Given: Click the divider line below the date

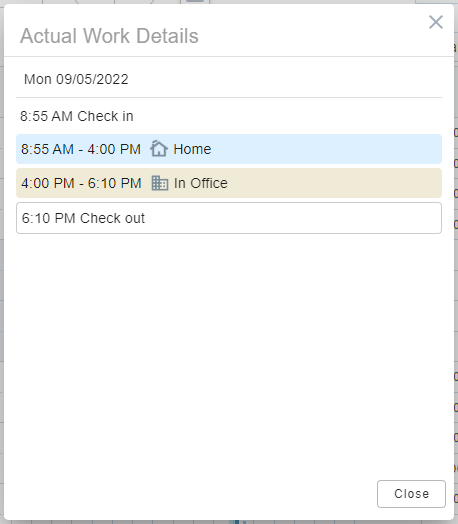Looking at the screenshot, I should pyautogui.click(x=229, y=98).
